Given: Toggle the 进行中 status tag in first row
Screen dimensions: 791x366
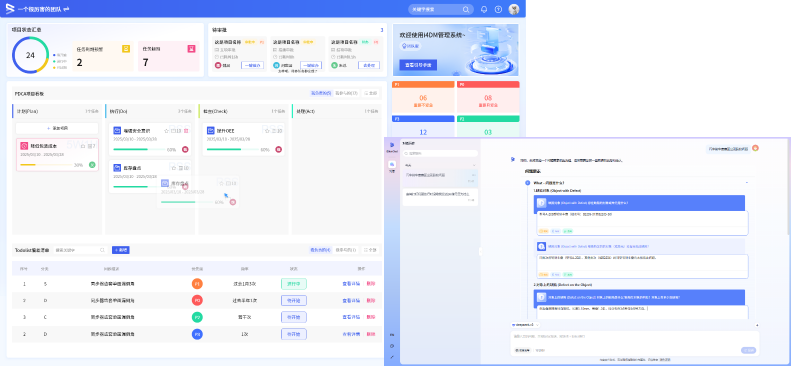Looking at the screenshot, I should click(x=294, y=284).
